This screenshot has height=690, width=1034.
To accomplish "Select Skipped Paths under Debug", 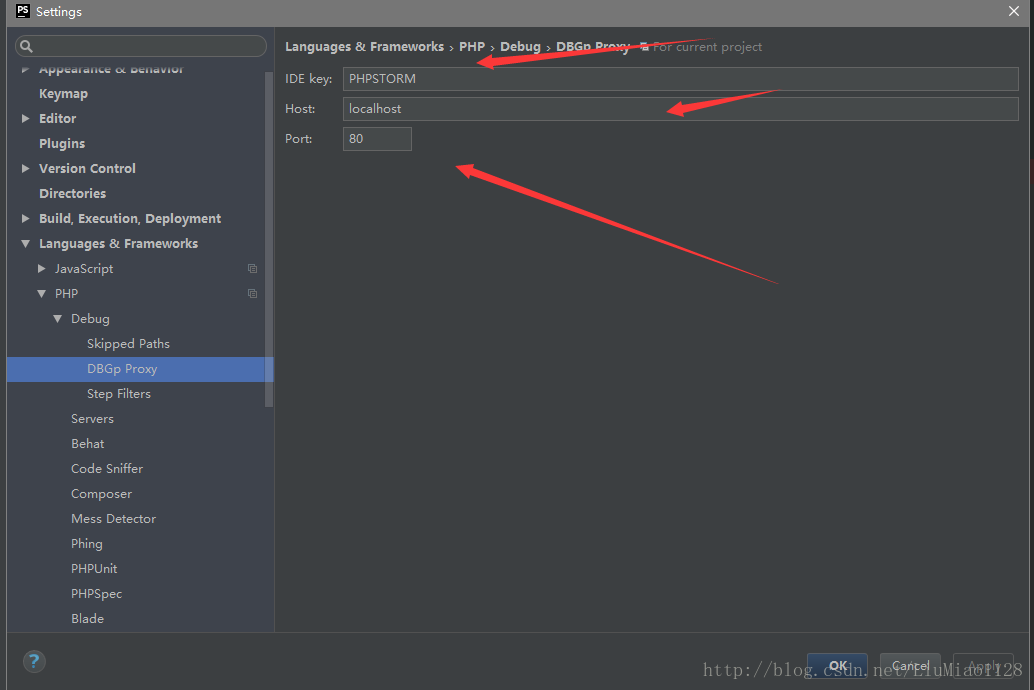I will click(x=129, y=344).
